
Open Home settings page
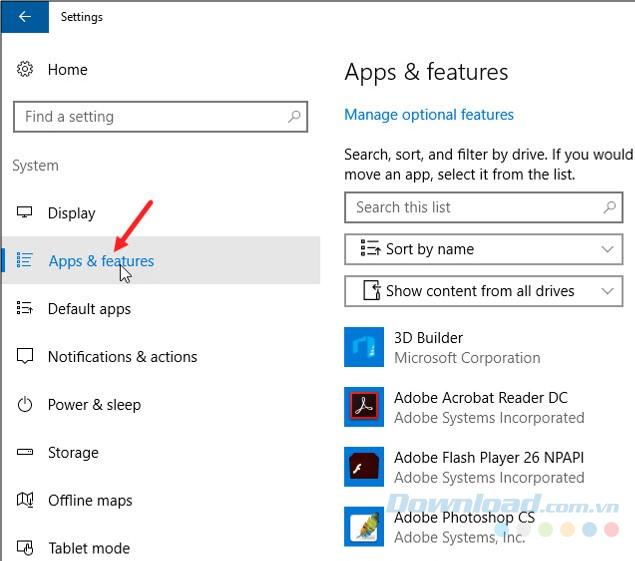point(67,70)
